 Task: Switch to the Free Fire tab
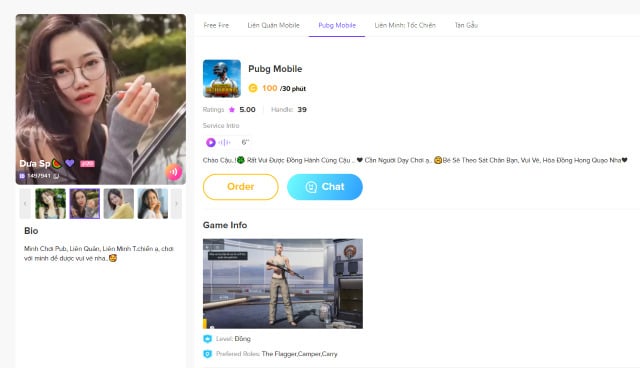click(216, 25)
